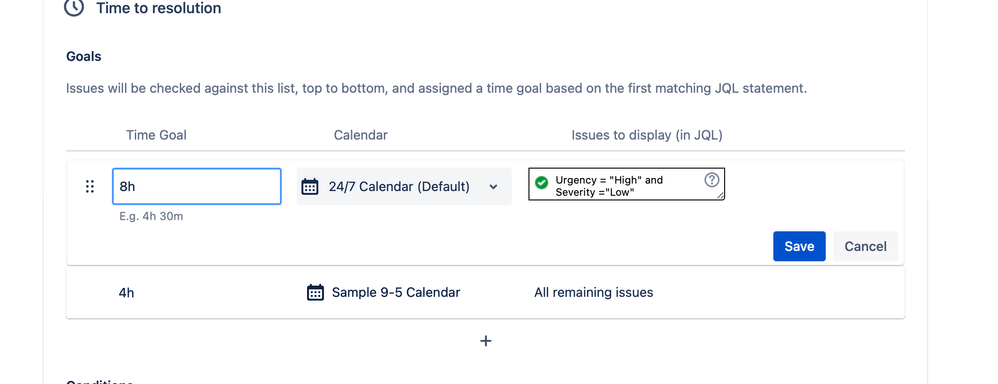Expand the calendar list via the chevron arrow

pyautogui.click(x=493, y=187)
